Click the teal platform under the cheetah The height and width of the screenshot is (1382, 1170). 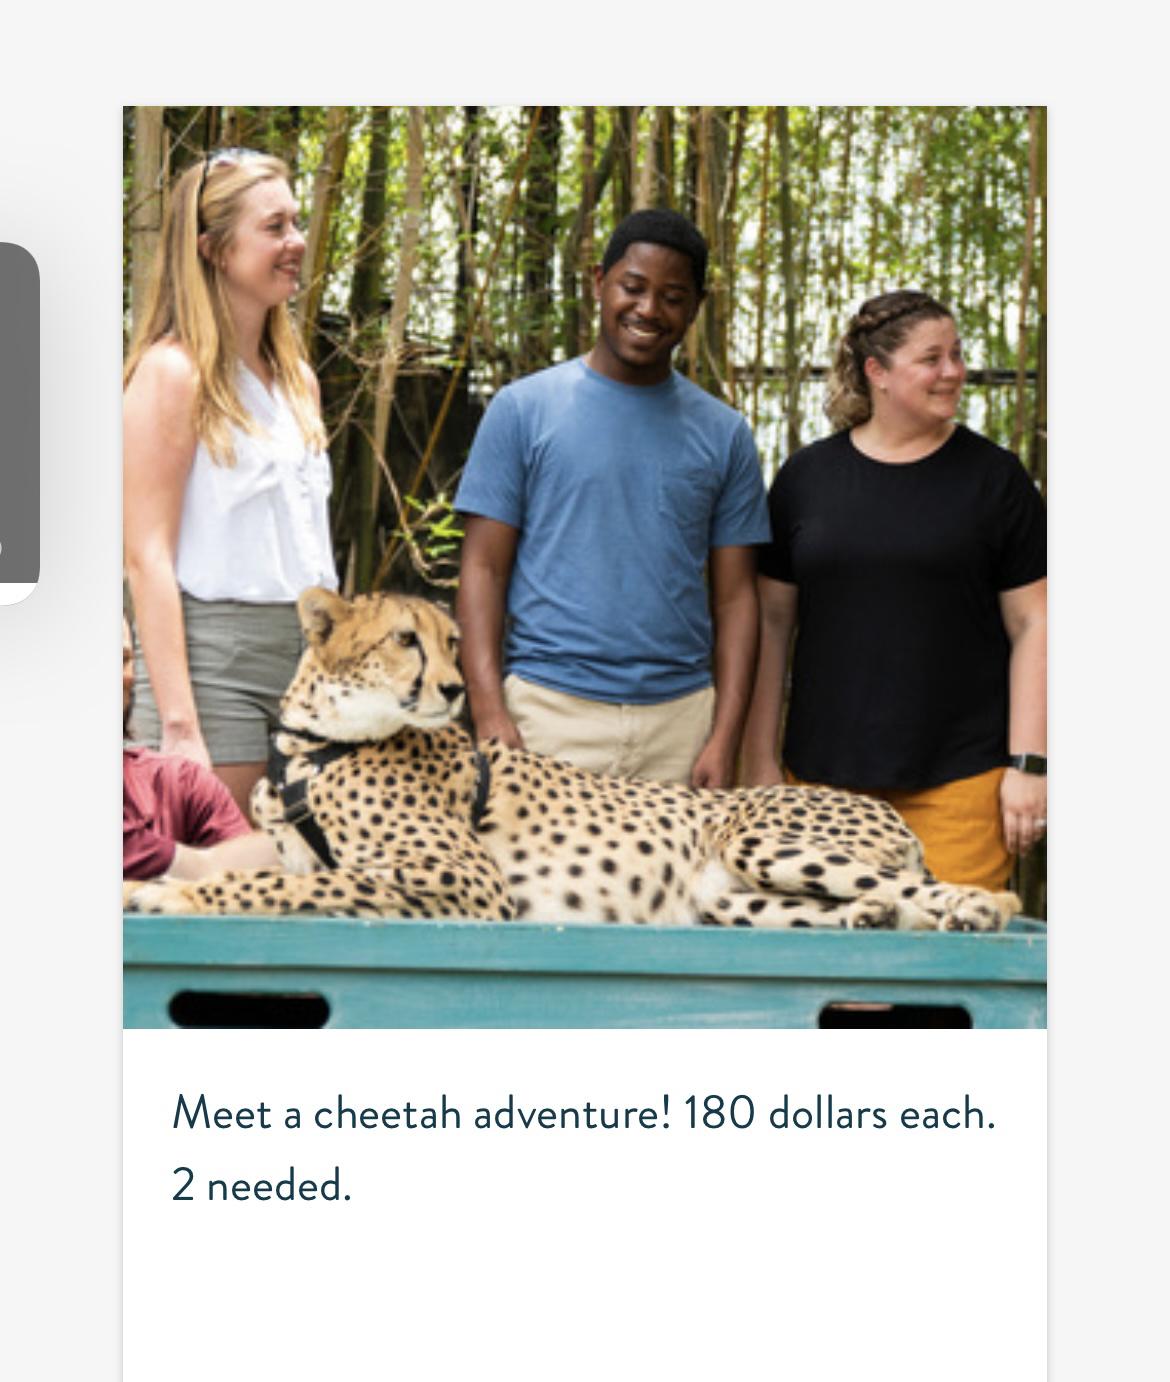coord(585,973)
